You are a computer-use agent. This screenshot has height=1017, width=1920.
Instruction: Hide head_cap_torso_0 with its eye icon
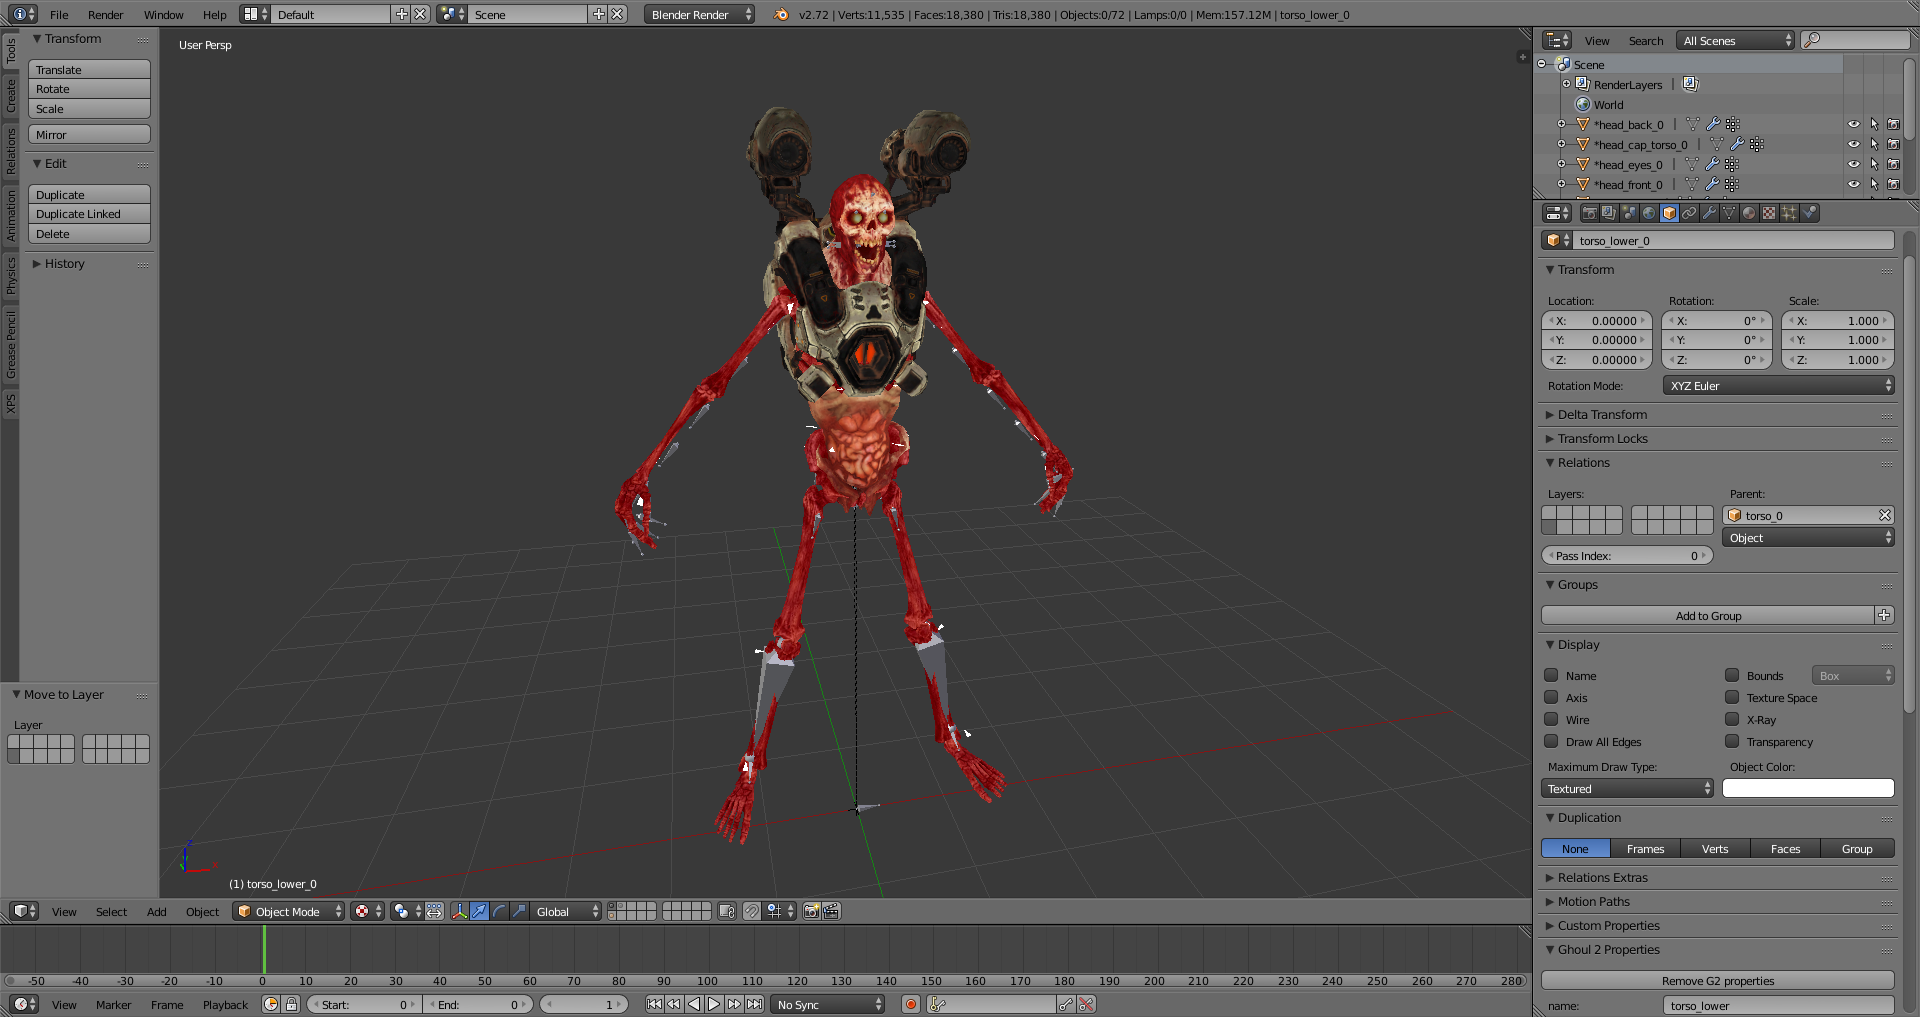pos(1853,145)
